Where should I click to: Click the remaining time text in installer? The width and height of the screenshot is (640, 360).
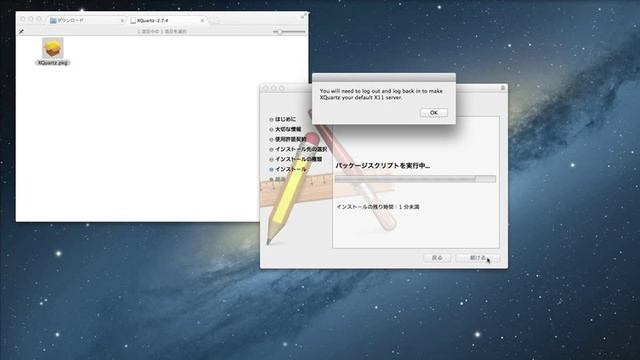point(378,207)
